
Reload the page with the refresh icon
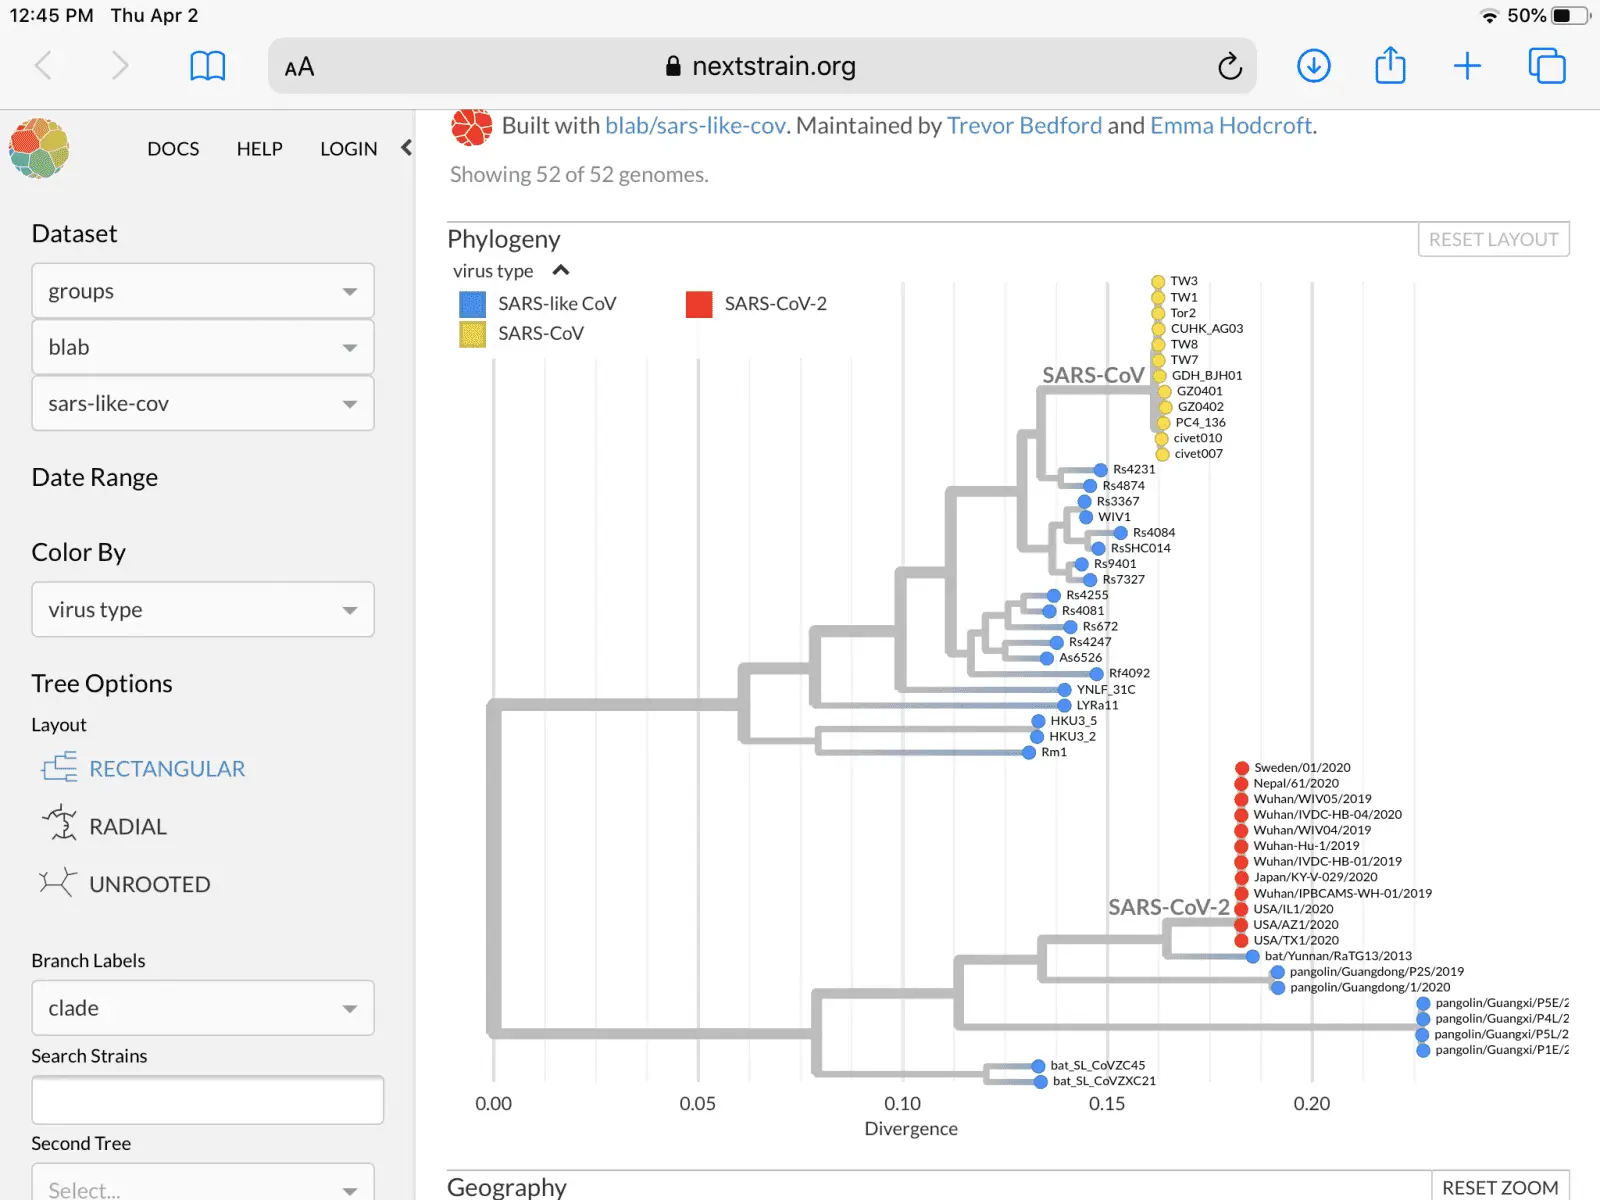point(1229,67)
